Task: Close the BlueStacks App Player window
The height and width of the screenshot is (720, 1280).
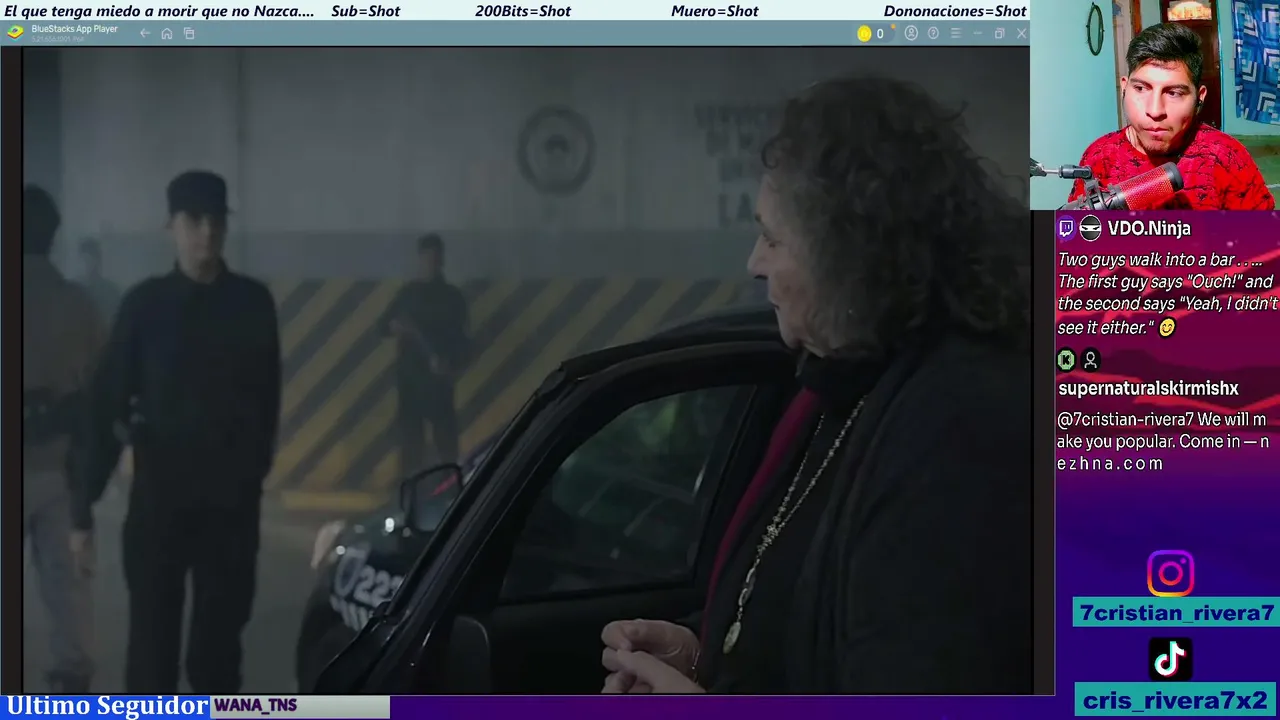Action: click(1021, 33)
